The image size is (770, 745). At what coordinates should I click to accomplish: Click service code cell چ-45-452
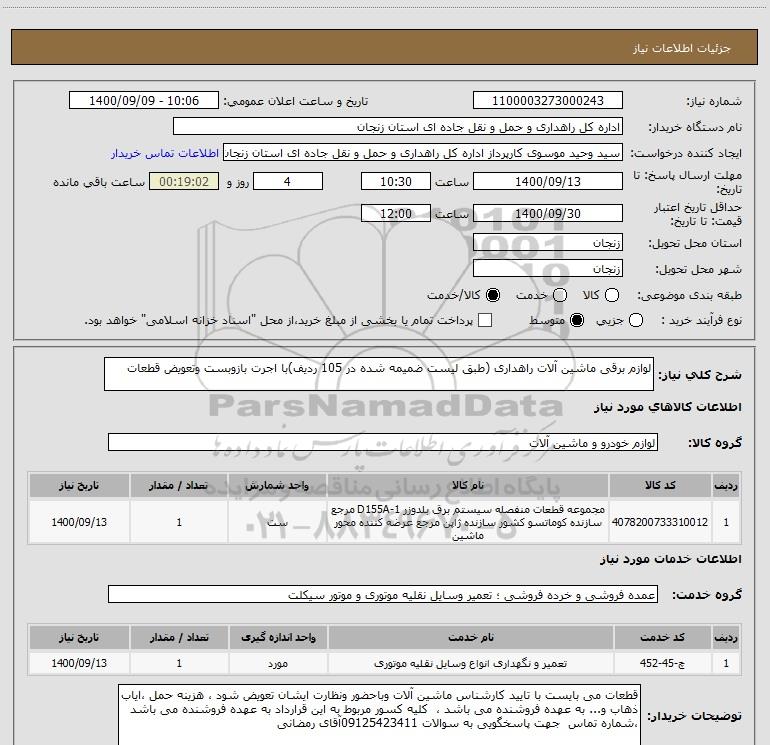(662, 663)
